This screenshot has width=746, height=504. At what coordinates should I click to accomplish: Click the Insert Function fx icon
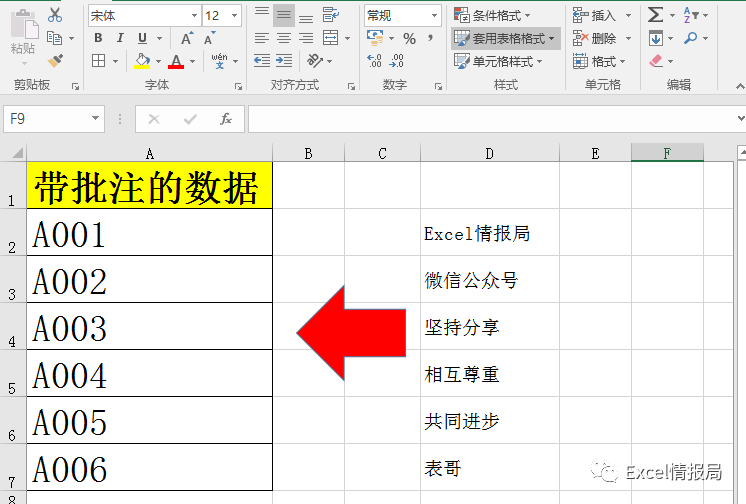pos(226,119)
